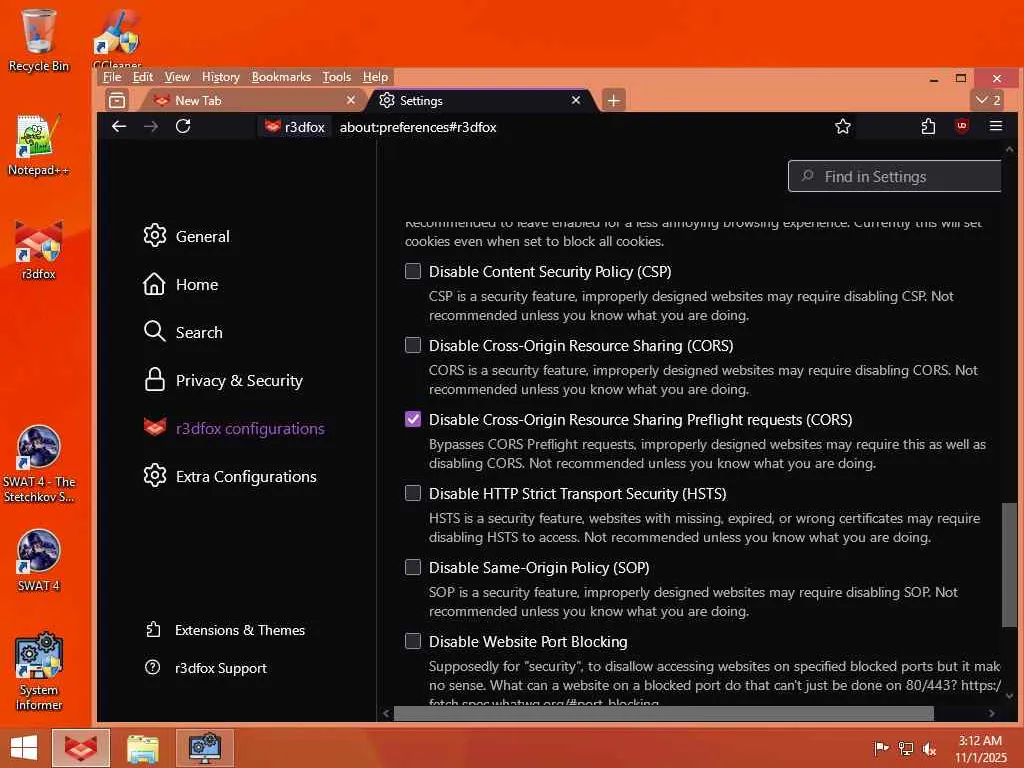Switch to the New Tab tab

click(254, 100)
